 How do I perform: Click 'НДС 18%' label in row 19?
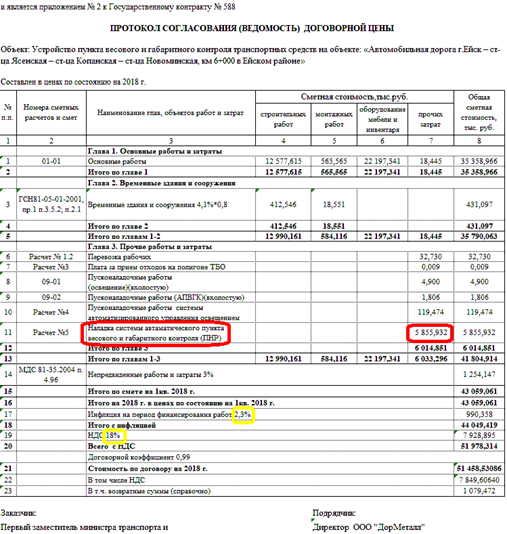tap(104, 436)
